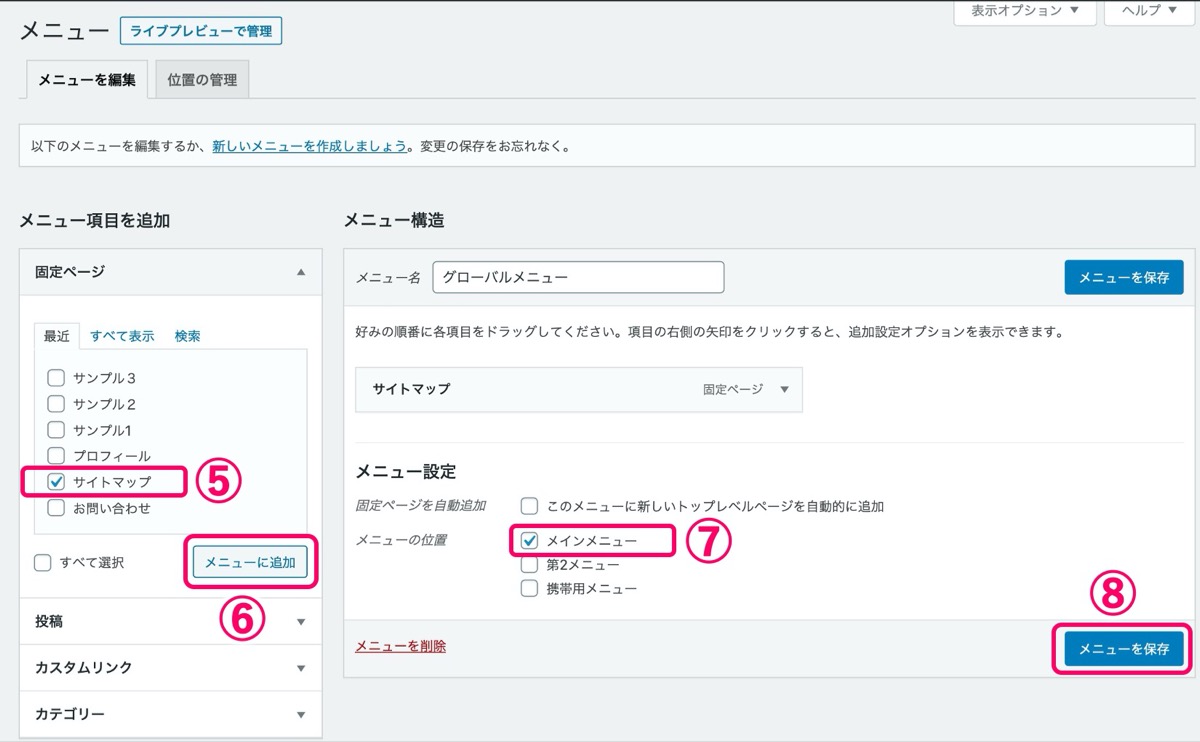Click top メニューを保存 button beside menu name

(1124, 277)
